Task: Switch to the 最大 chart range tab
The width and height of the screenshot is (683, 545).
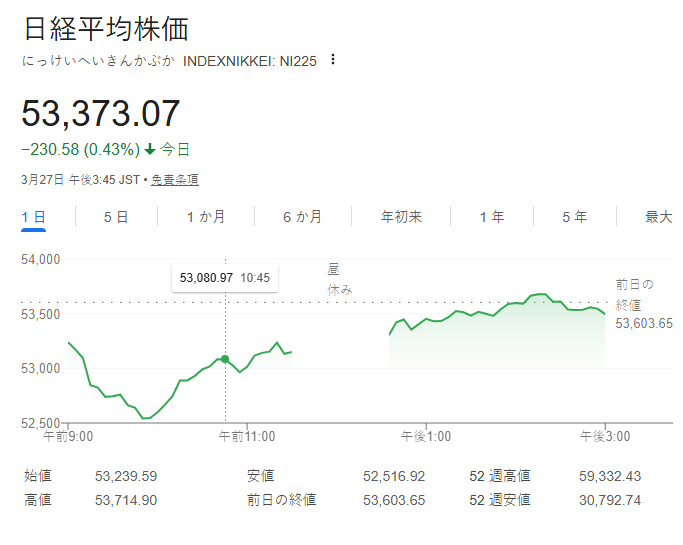Action: tap(659, 217)
